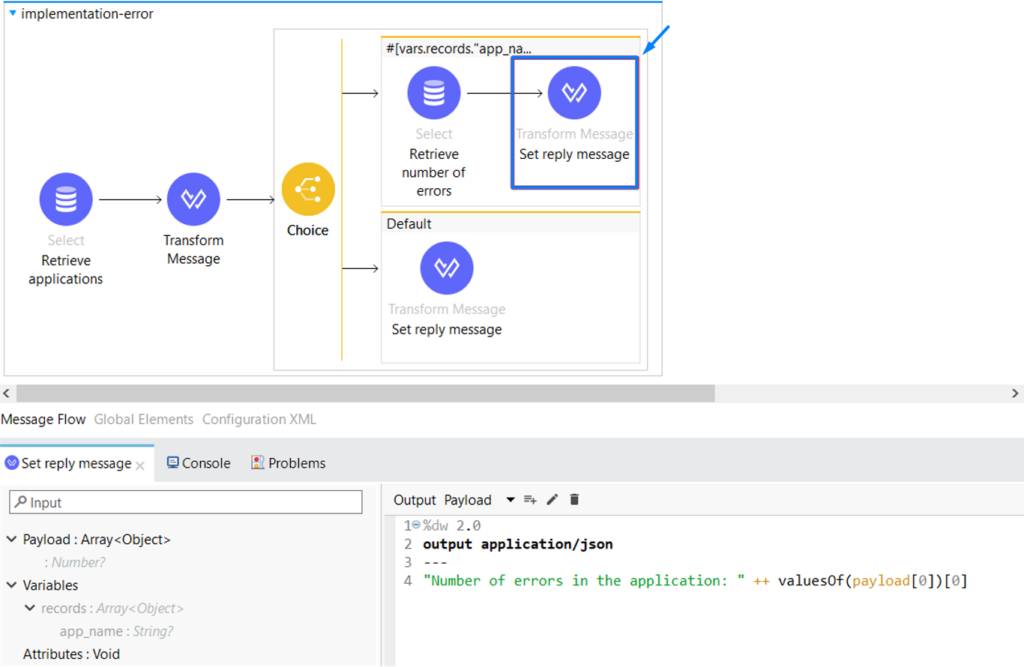The image size is (1024, 667).
Task: Click the yellow Choice router icon
Action: (308, 190)
